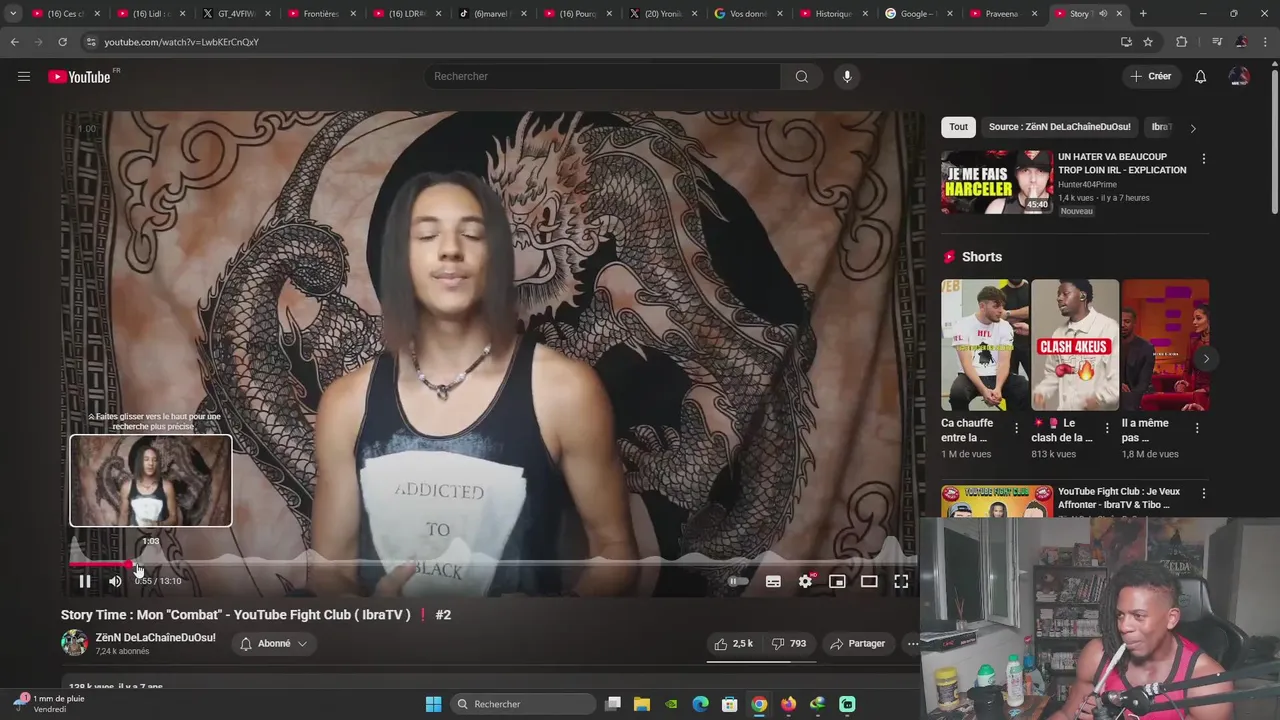Switch to the Lidl browser tab

point(150,14)
